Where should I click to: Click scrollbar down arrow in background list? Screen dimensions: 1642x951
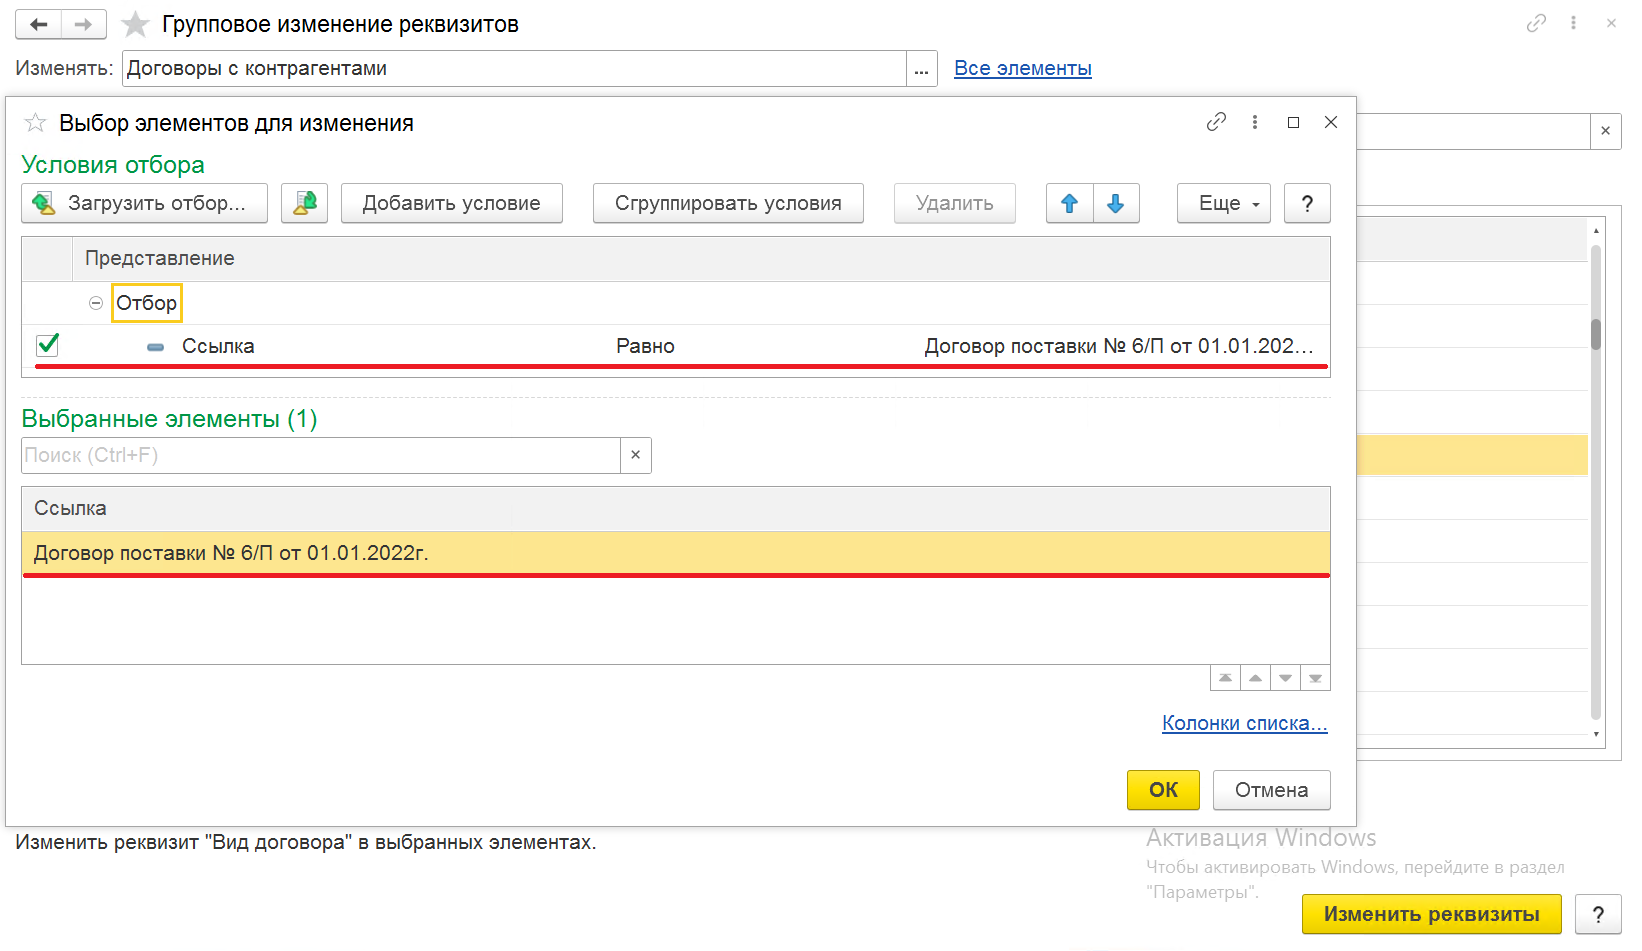[x=1596, y=734]
